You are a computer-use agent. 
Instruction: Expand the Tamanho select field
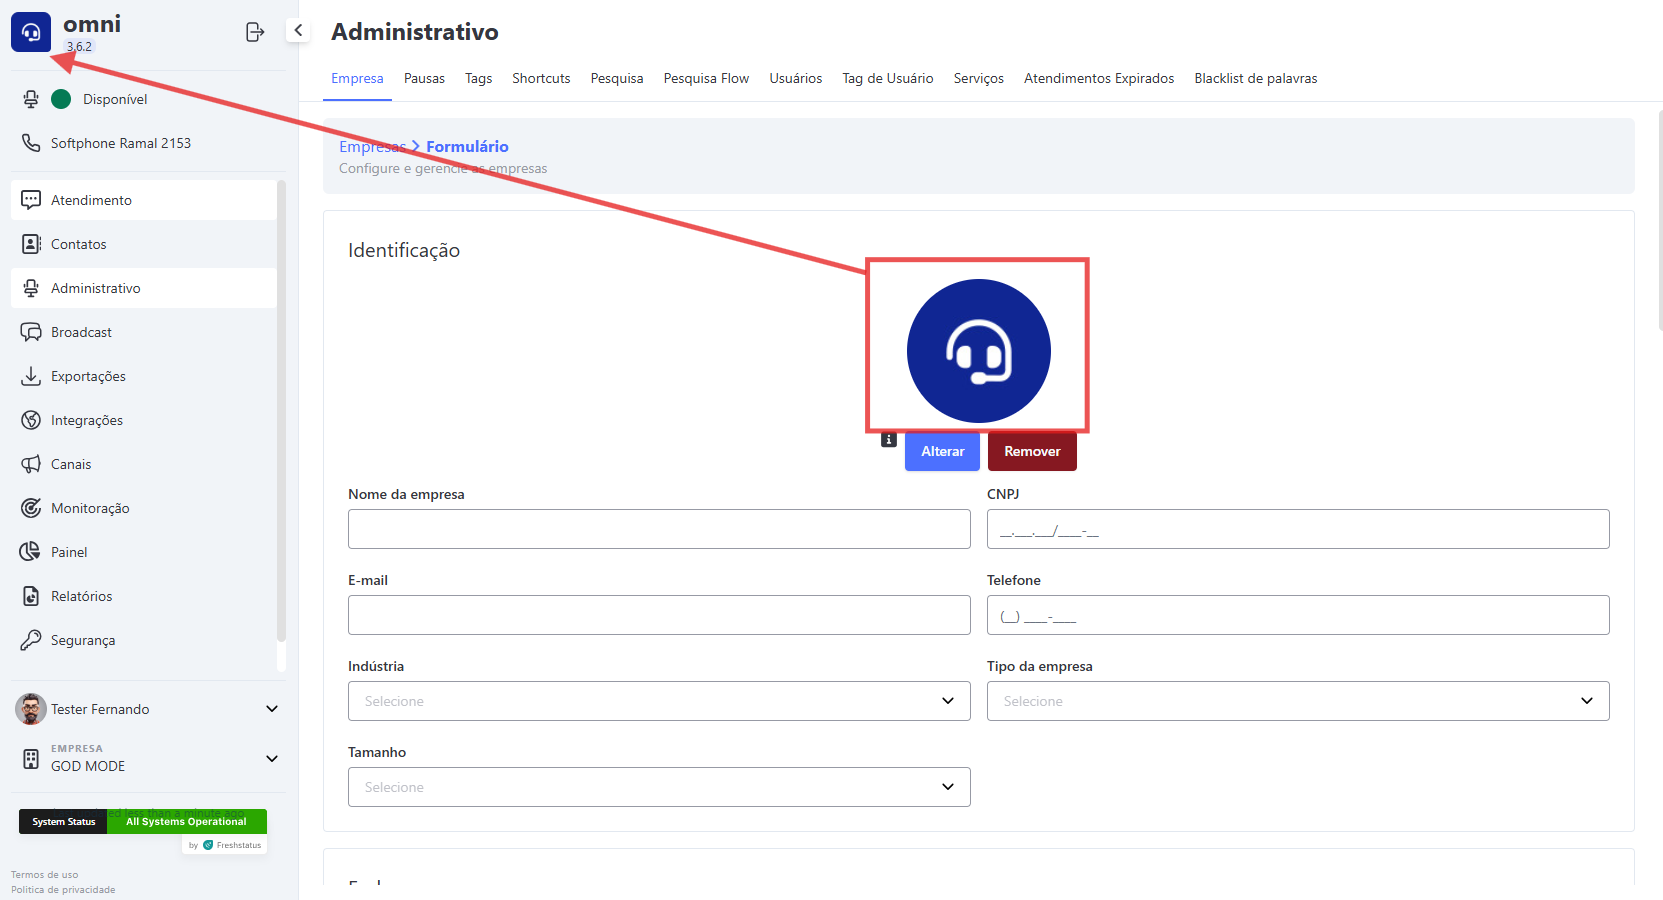coord(658,787)
